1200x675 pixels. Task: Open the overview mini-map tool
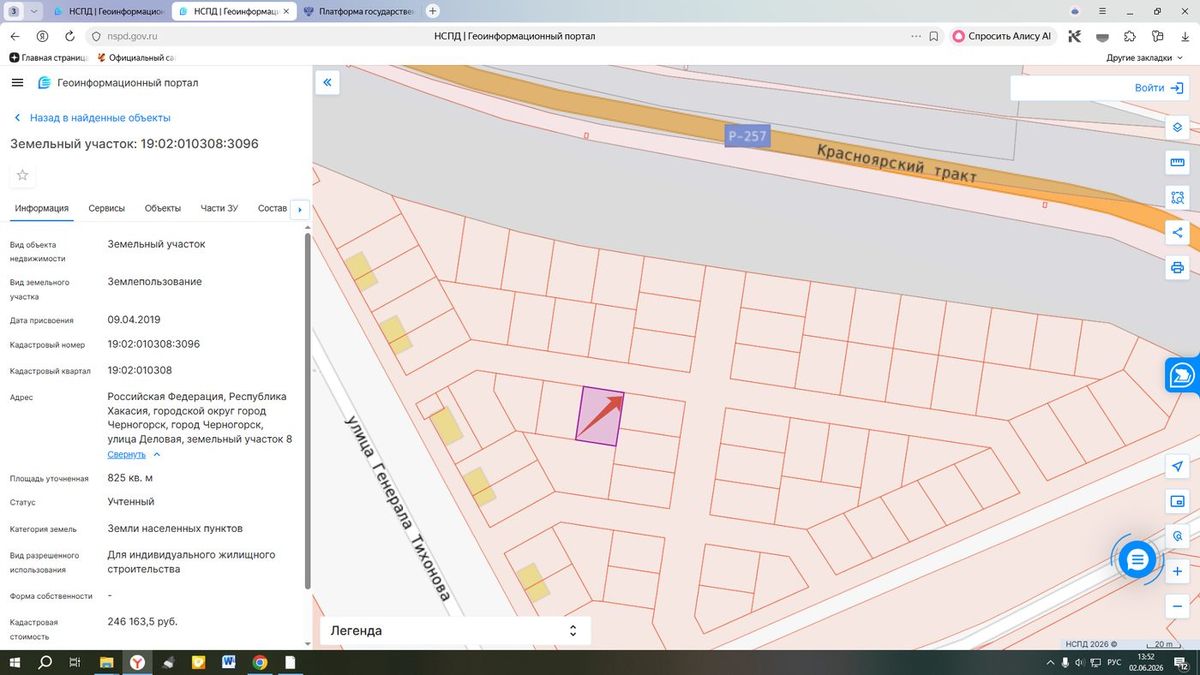1177,502
